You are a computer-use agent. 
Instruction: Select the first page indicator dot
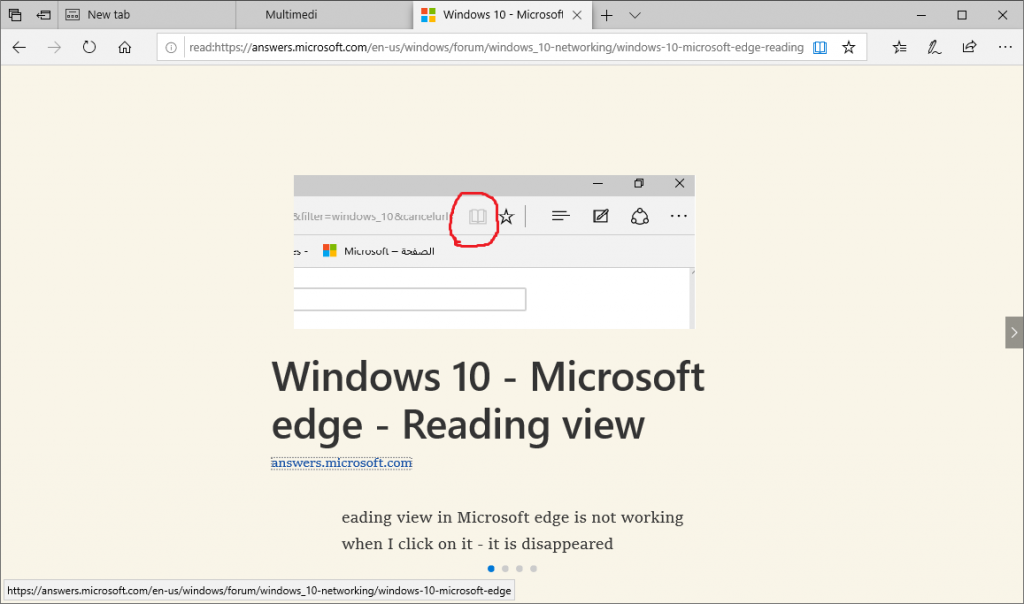tap(491, 569)
